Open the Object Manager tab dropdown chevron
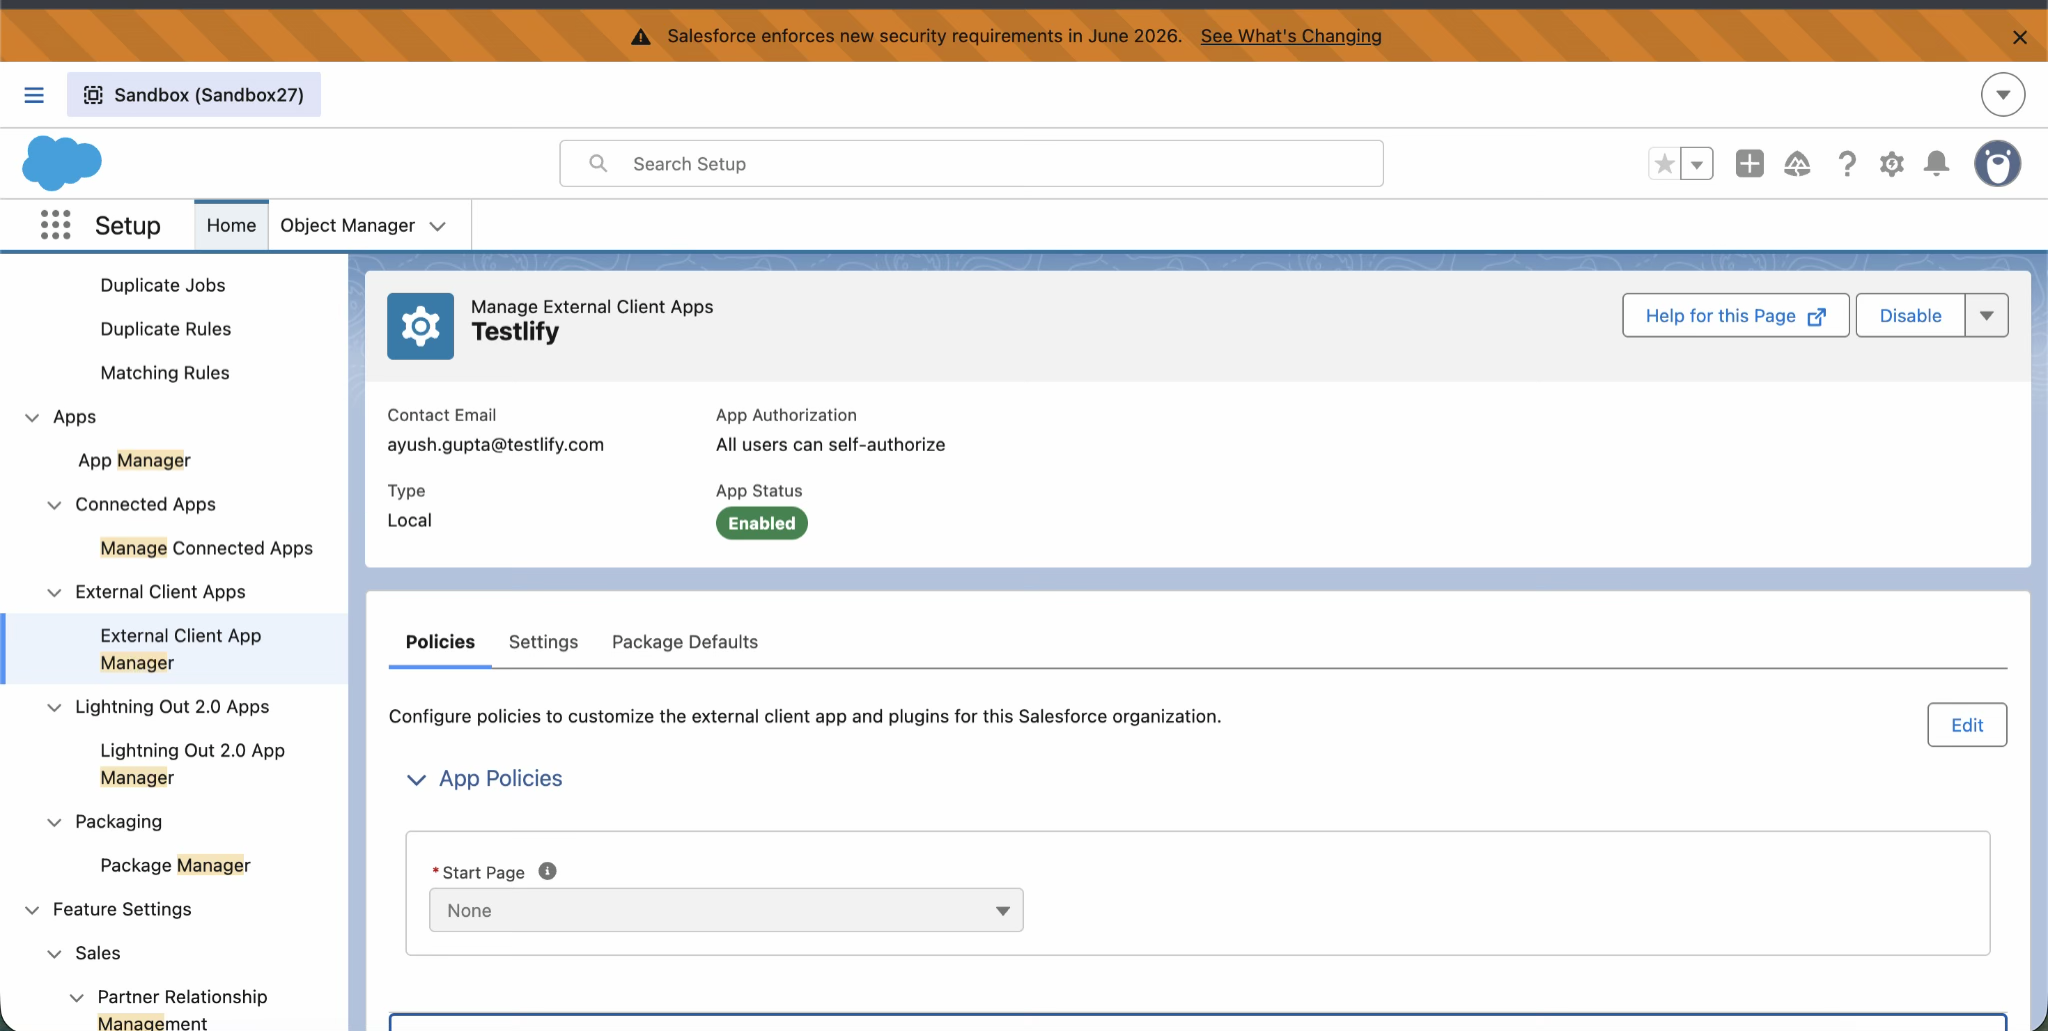 (437, 226)
